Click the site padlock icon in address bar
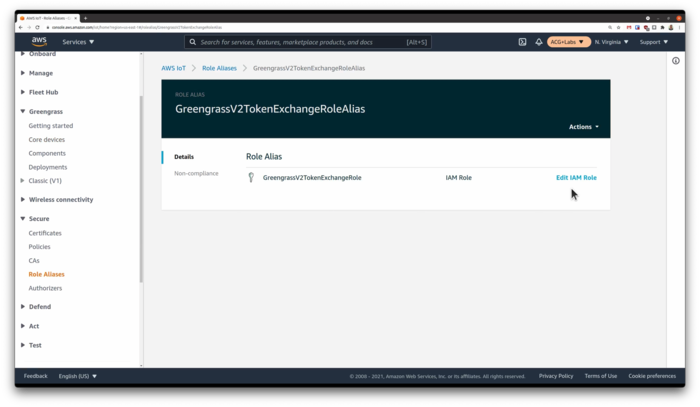Viewport: 700px width, 407px height. click(48, 27)
